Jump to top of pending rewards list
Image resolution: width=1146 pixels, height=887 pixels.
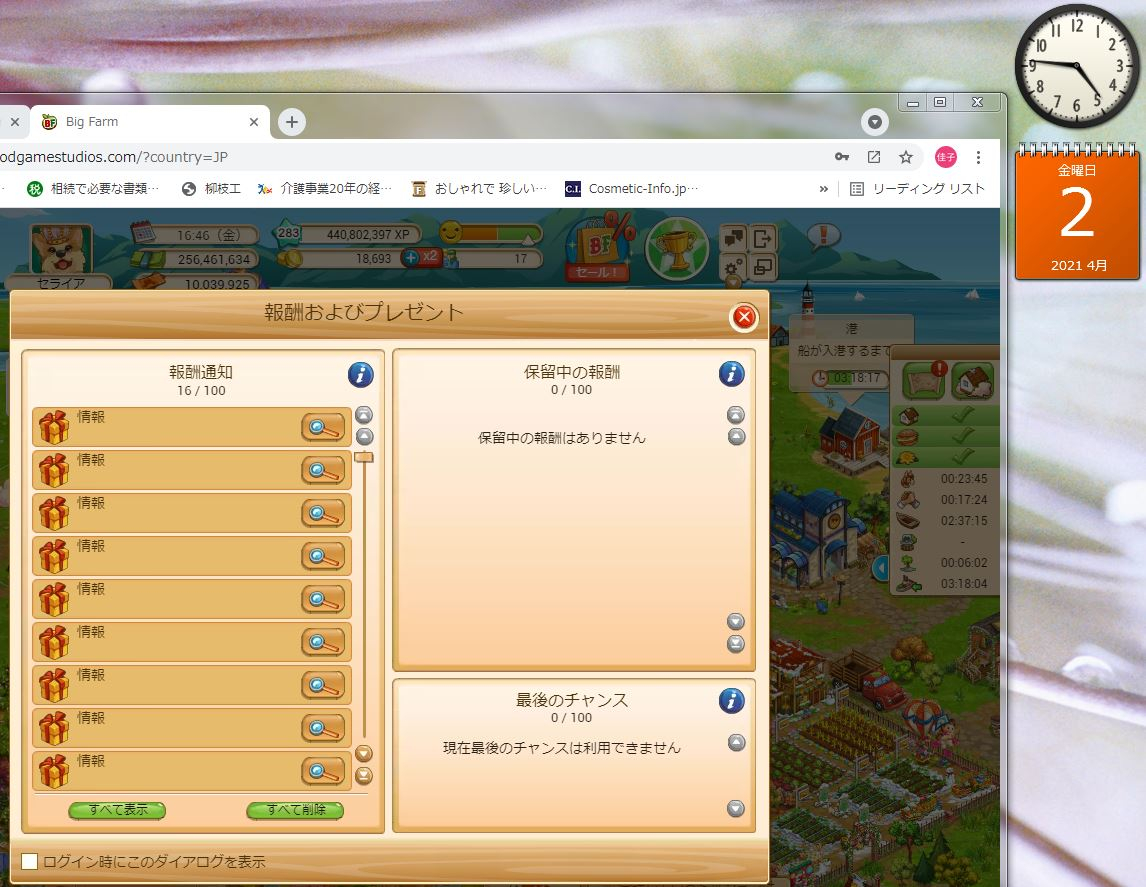736,415
